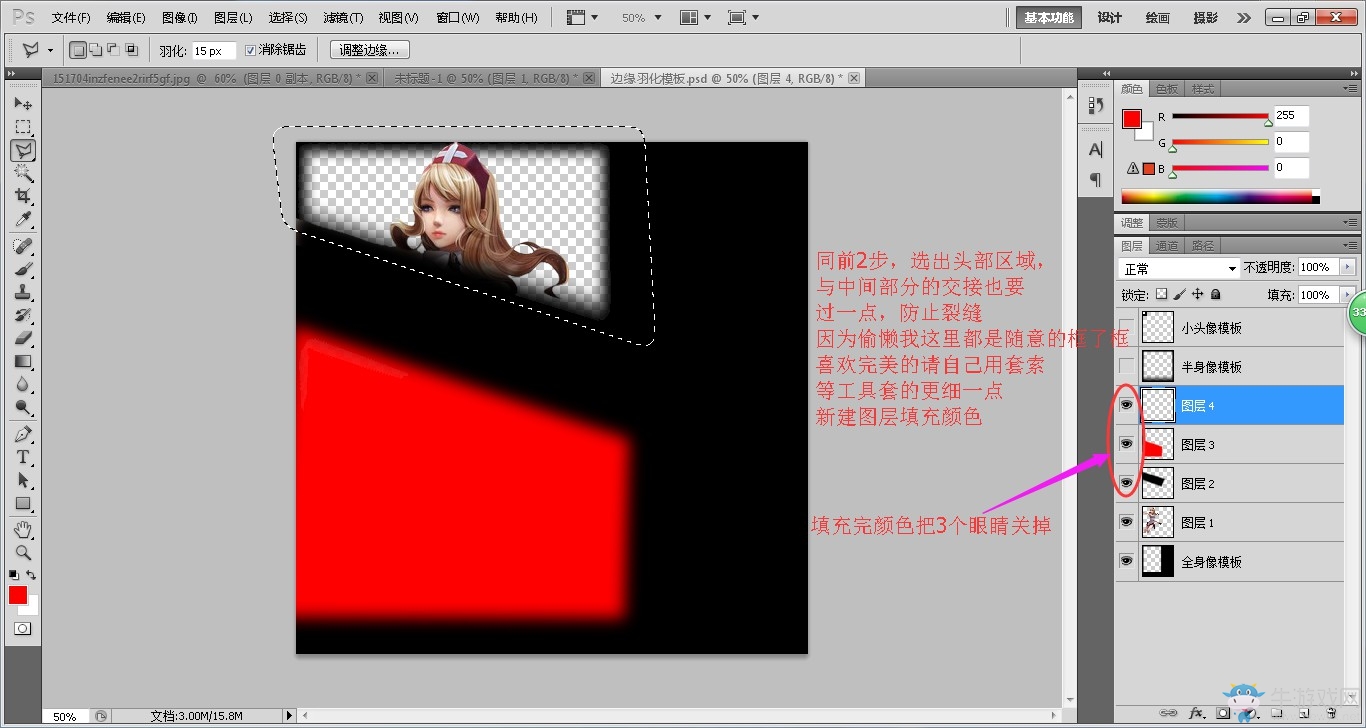This screenshot has width=1366, height=728.
Task: Show the 半身像模板 layer
Action: [1127, 367]
